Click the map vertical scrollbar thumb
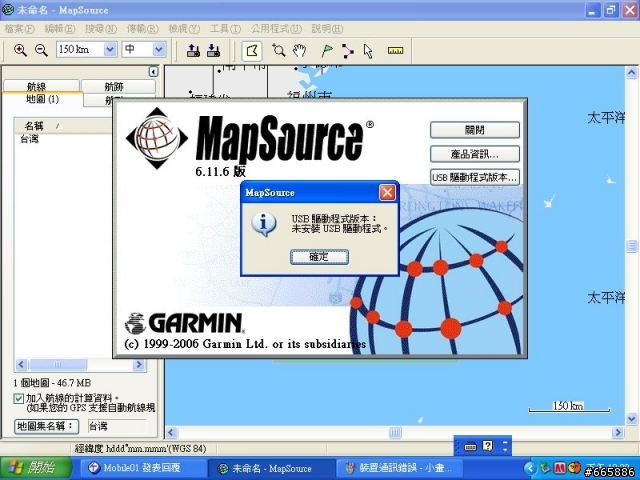 coord(631,246)
